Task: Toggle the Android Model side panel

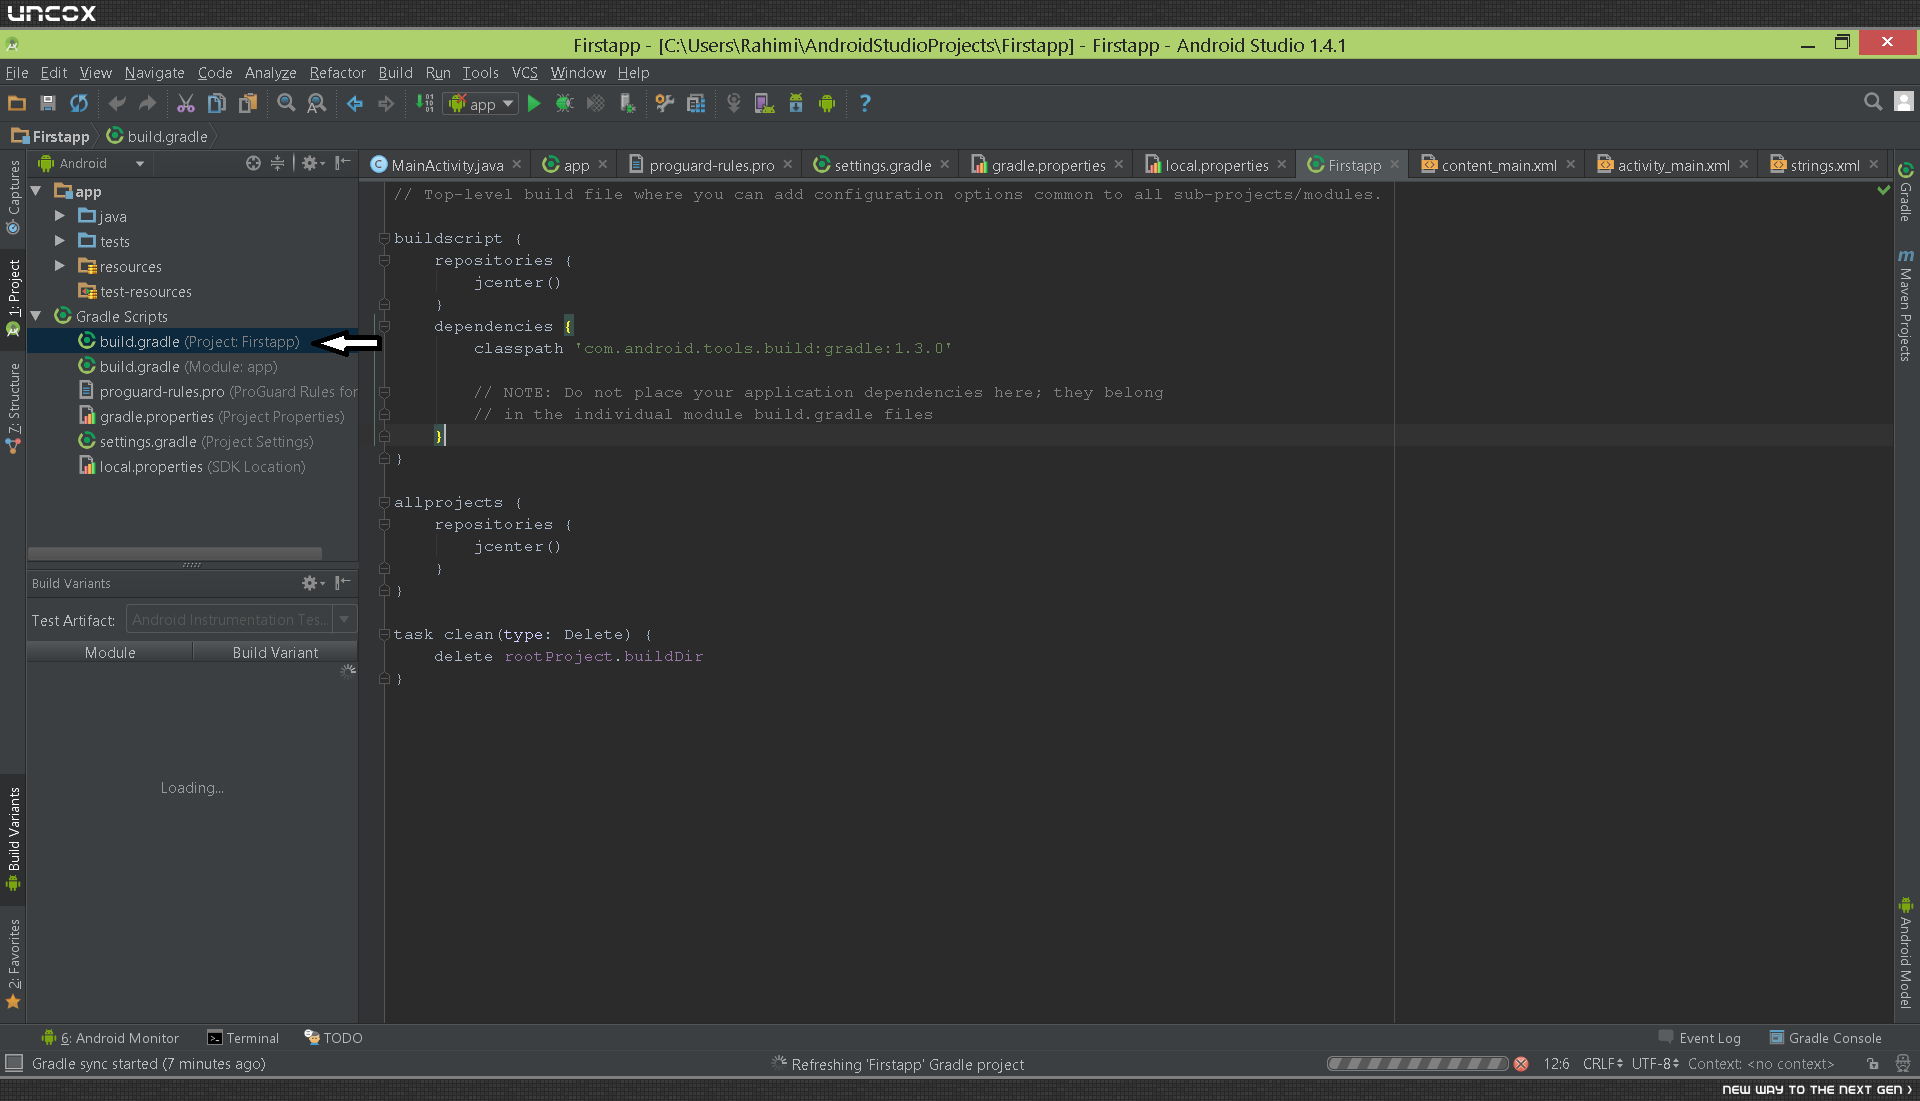Action: point(1906,953)
